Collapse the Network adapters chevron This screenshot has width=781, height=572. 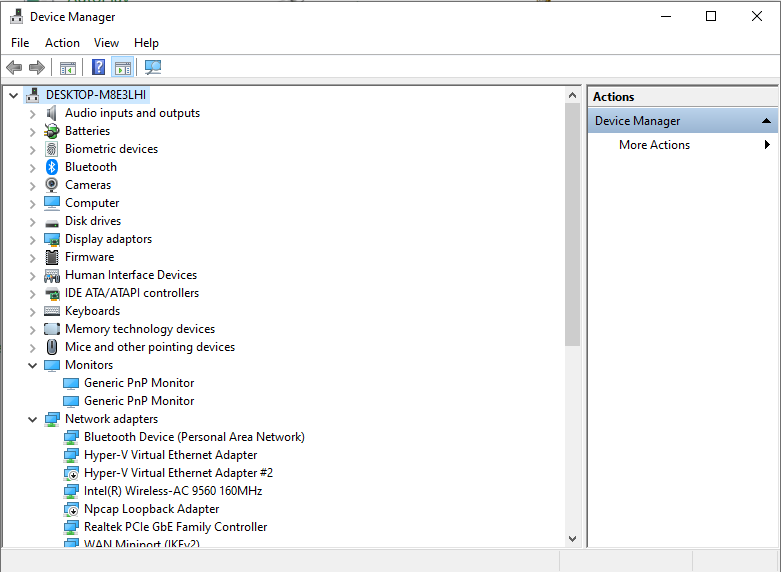point(32,419)
